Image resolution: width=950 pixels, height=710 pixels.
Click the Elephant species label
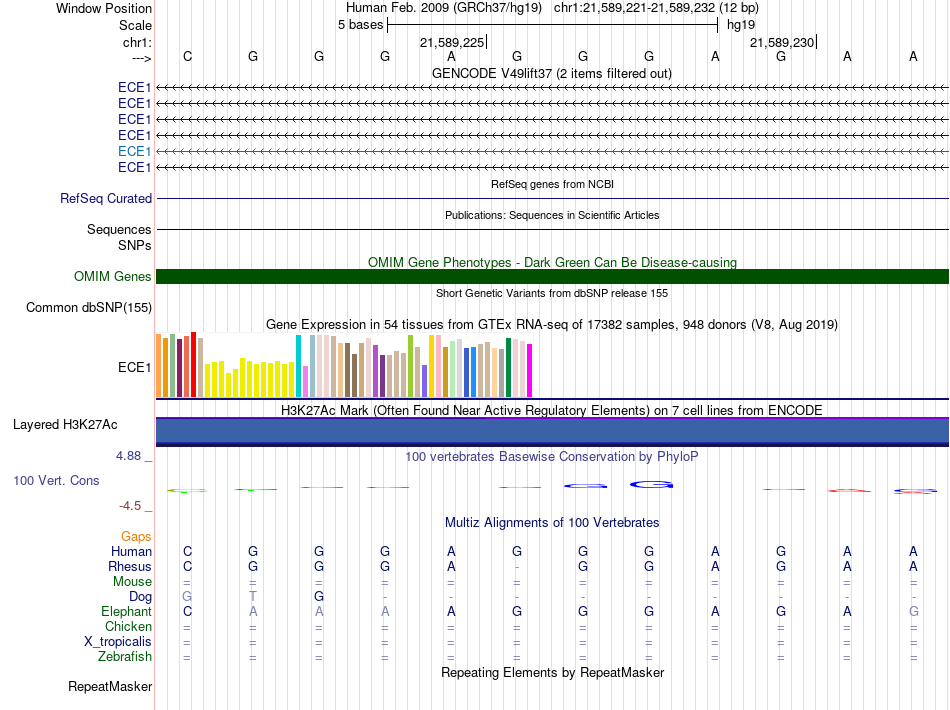click(x=126, y=611)
